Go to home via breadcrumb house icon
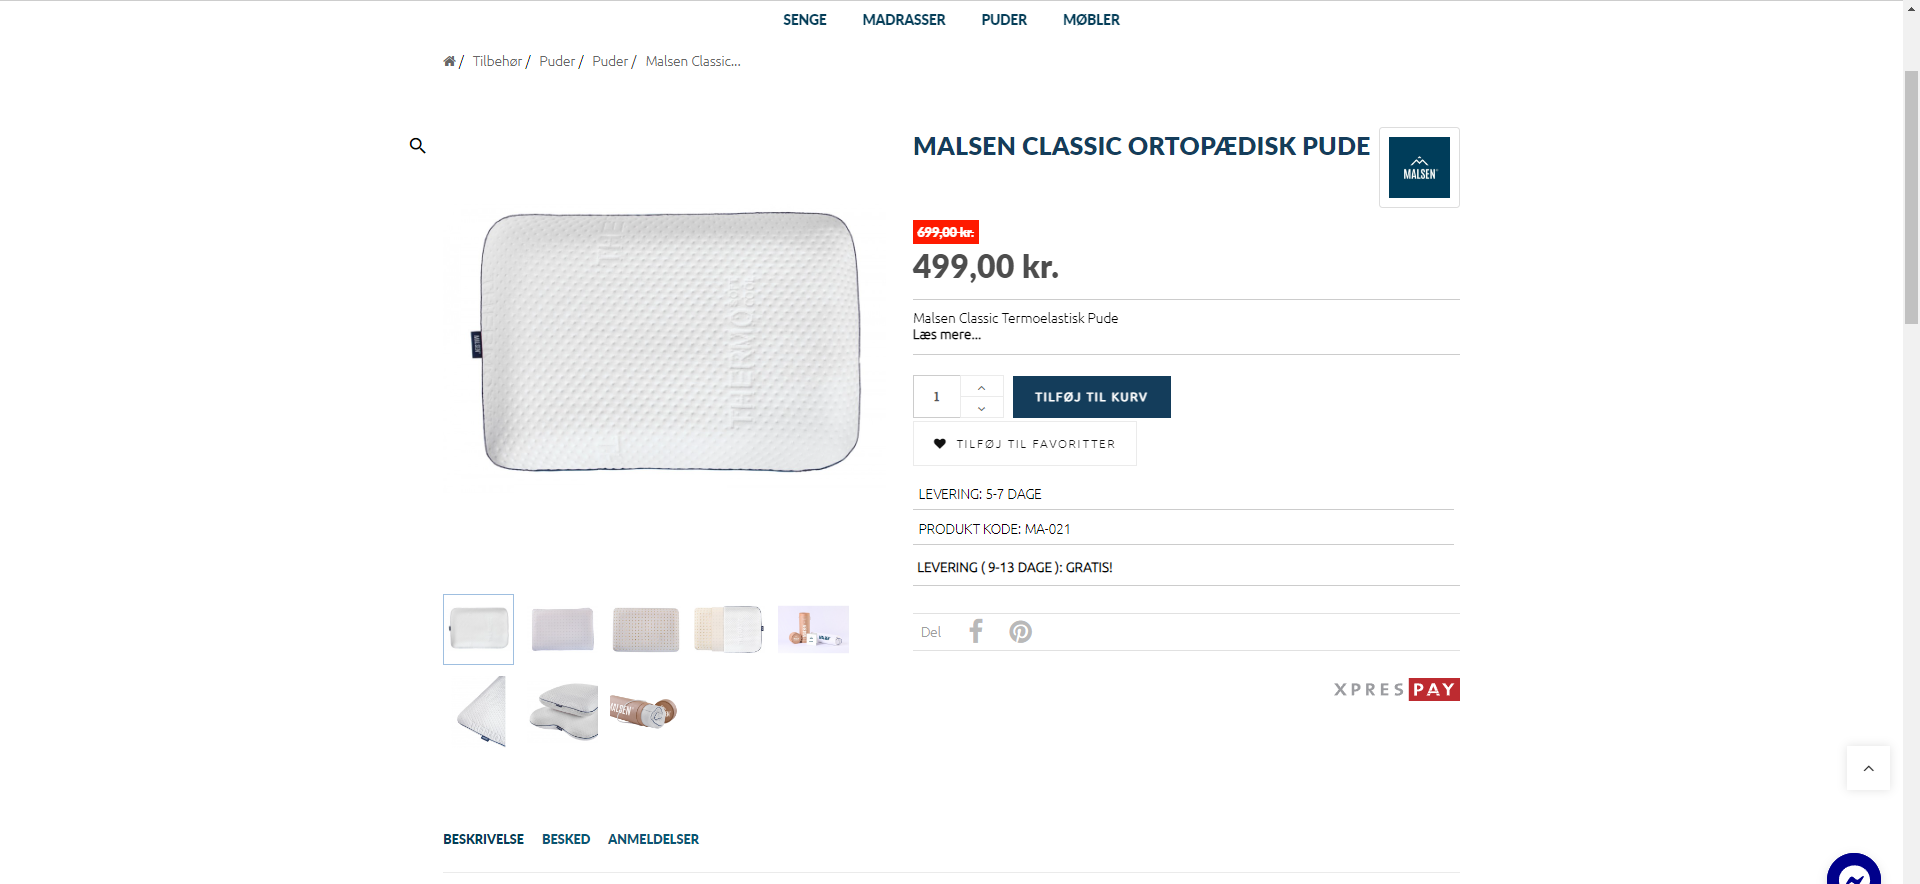1920x884 pixels. pos(449,62)
